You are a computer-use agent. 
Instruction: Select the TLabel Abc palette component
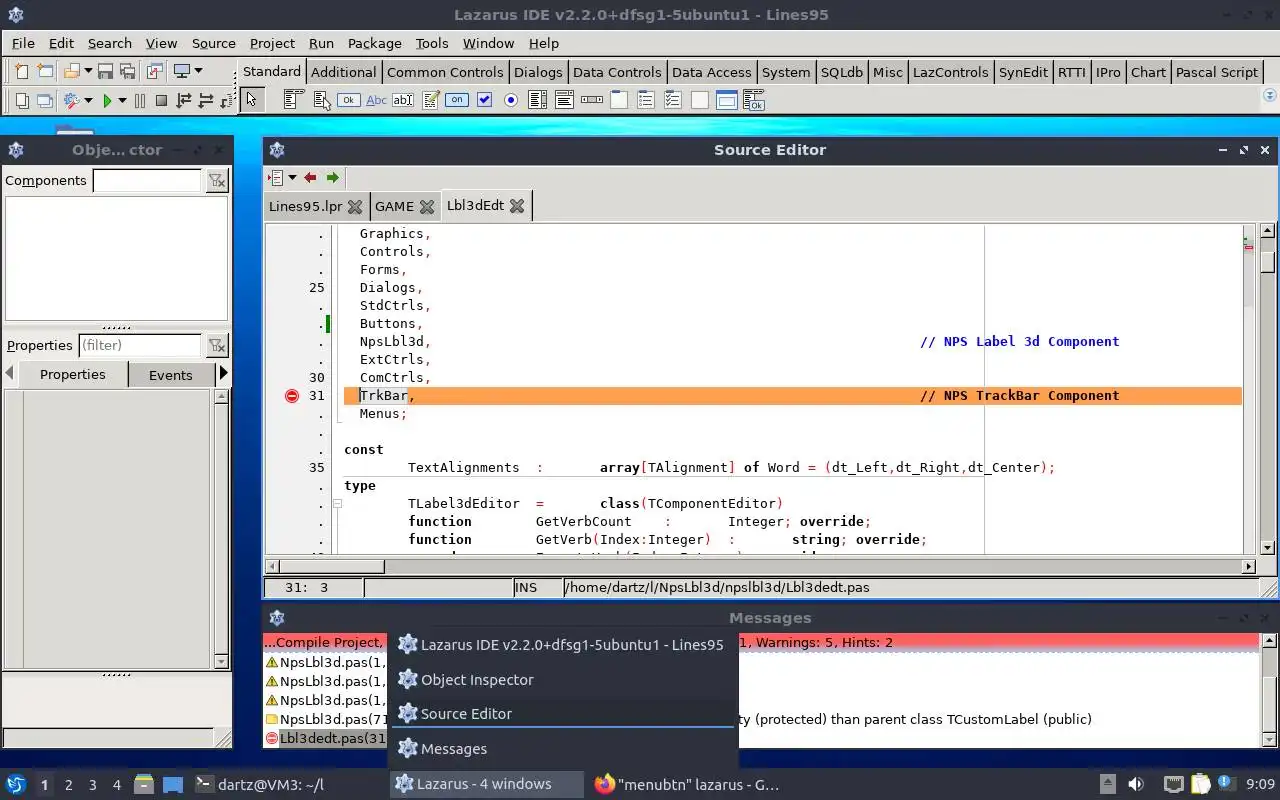pos(376,99)
